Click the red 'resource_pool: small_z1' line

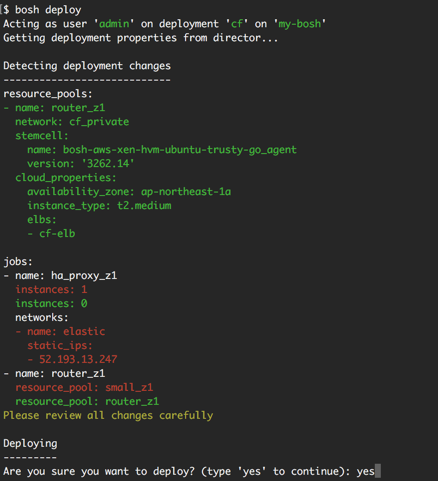click(84, 387)
